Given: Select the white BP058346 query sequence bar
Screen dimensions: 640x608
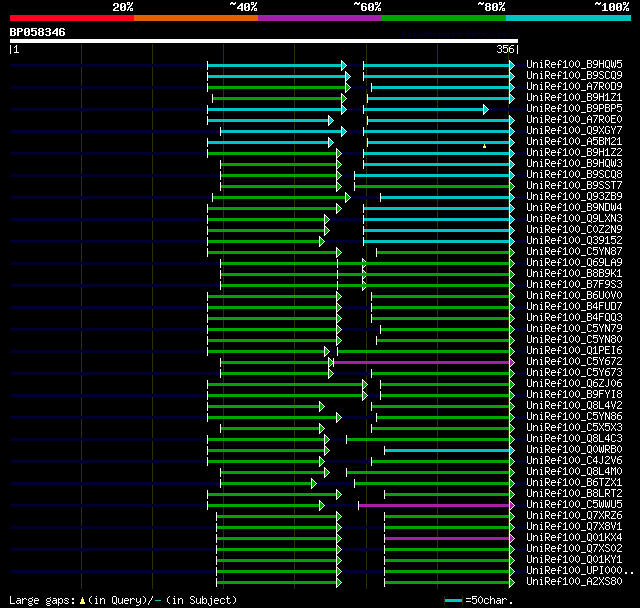Looking at the screenshot, I should click(264, 41).
